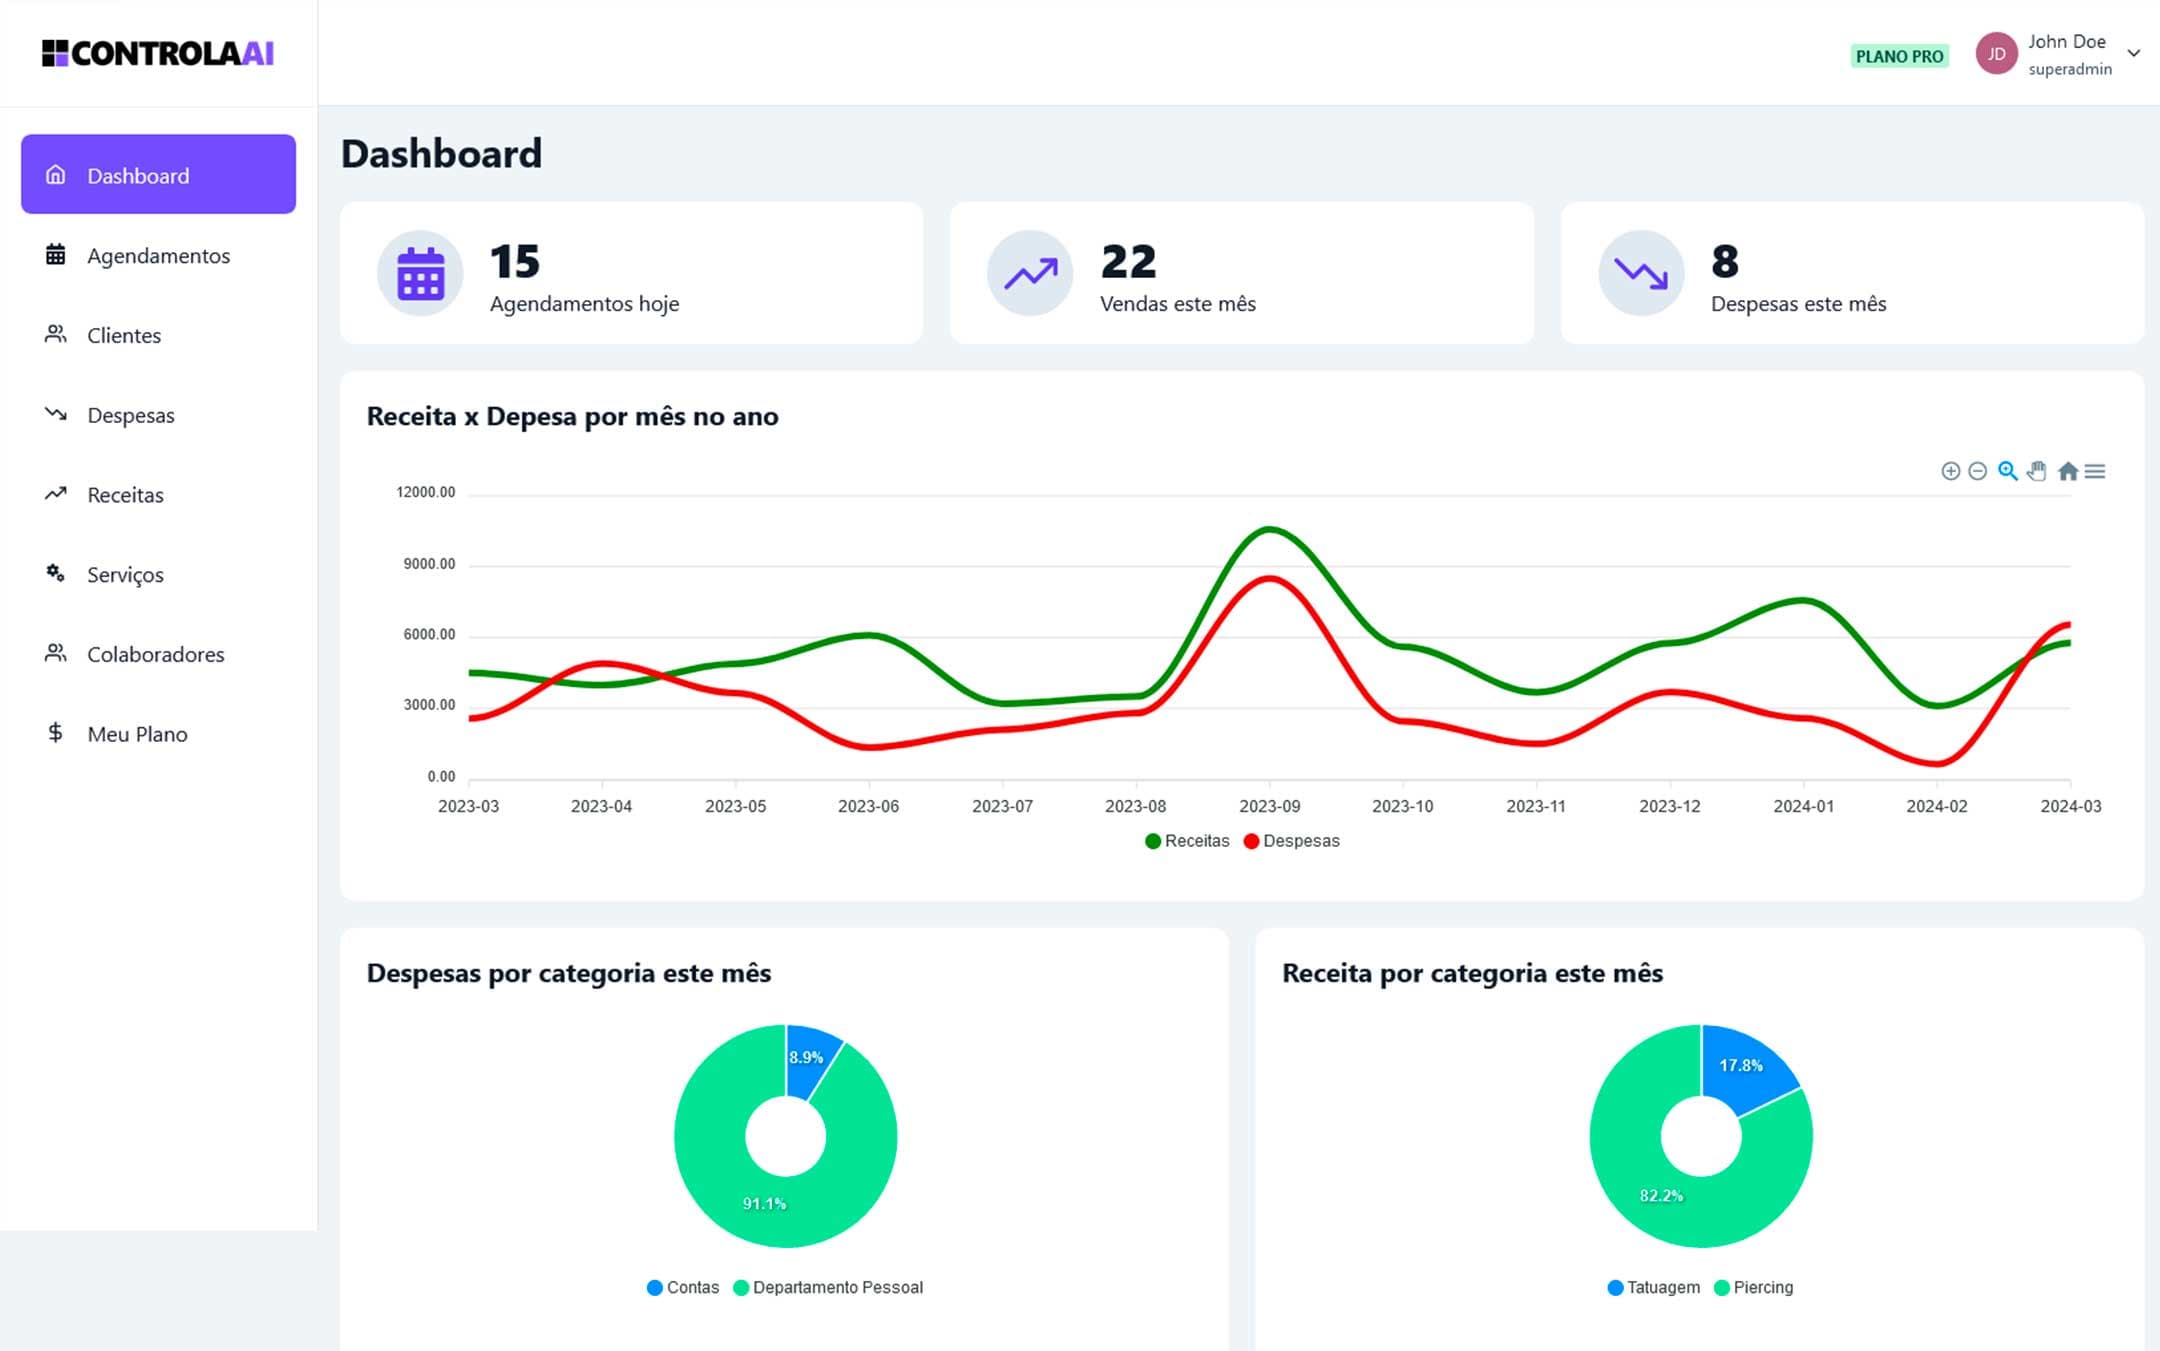Go to Dashboard in the sidebar

click(158, 174)
